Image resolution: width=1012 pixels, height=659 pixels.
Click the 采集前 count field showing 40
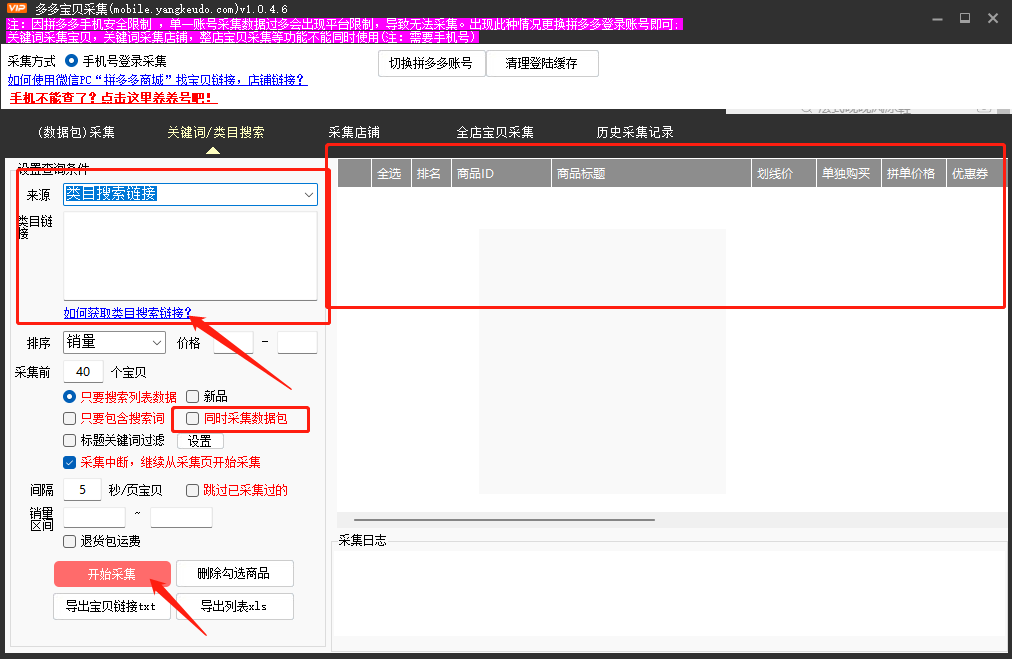[x=83, y=372]
